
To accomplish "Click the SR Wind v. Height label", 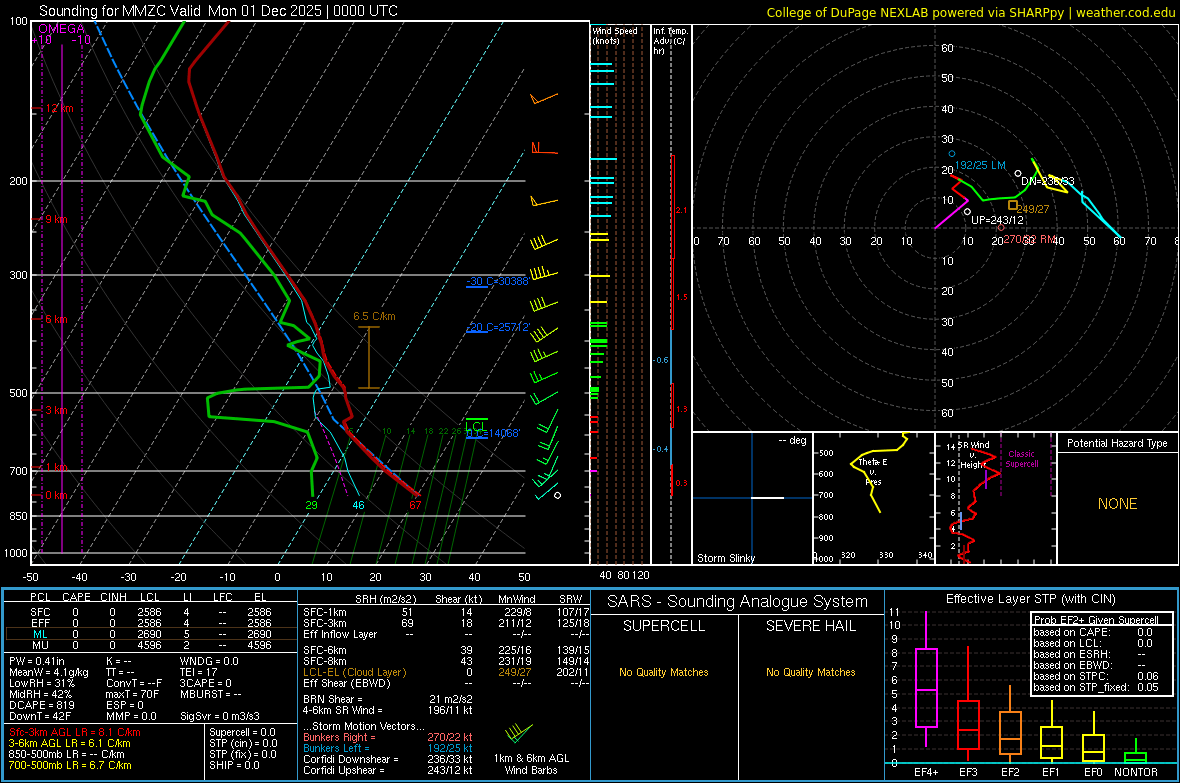I will [x=973, y=455].
